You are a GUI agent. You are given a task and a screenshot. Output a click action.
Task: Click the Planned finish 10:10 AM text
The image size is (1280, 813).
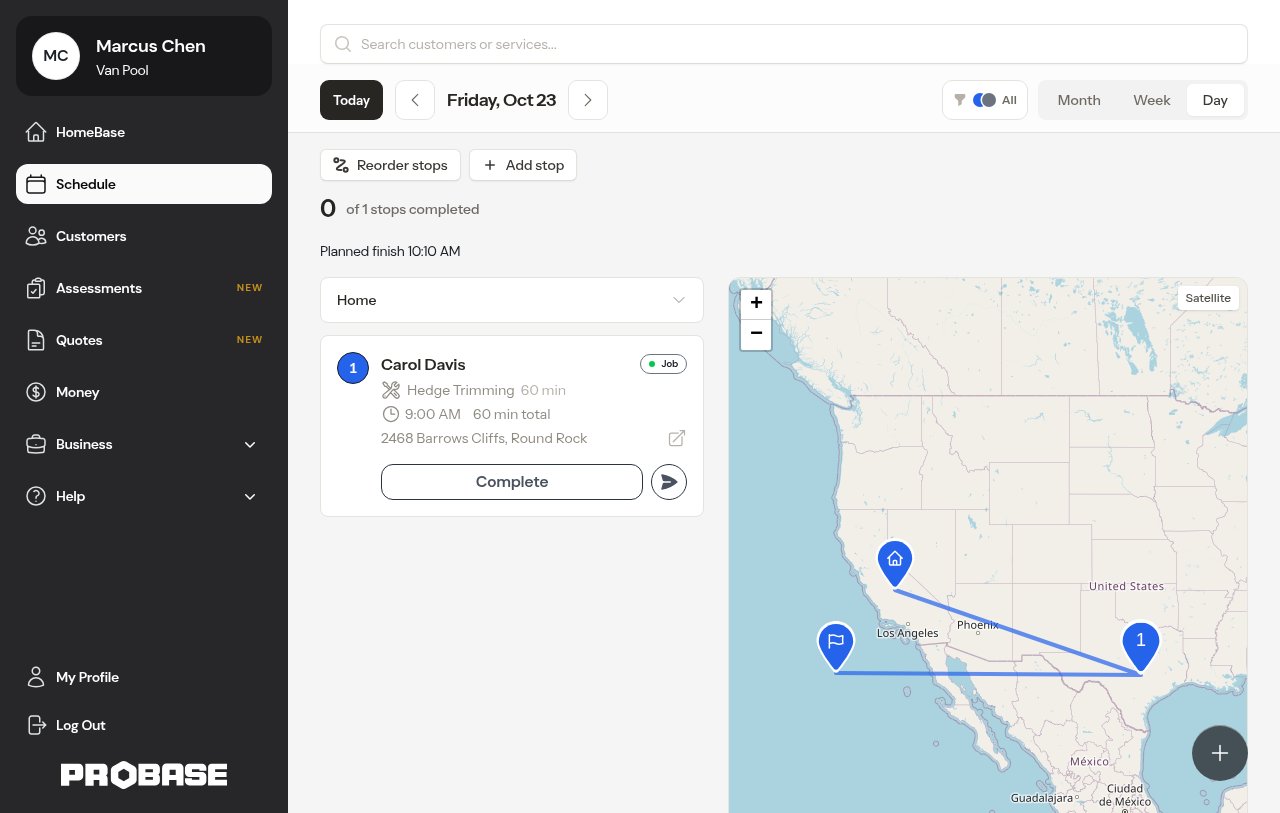pyautogui.click(x=390, y=251)
